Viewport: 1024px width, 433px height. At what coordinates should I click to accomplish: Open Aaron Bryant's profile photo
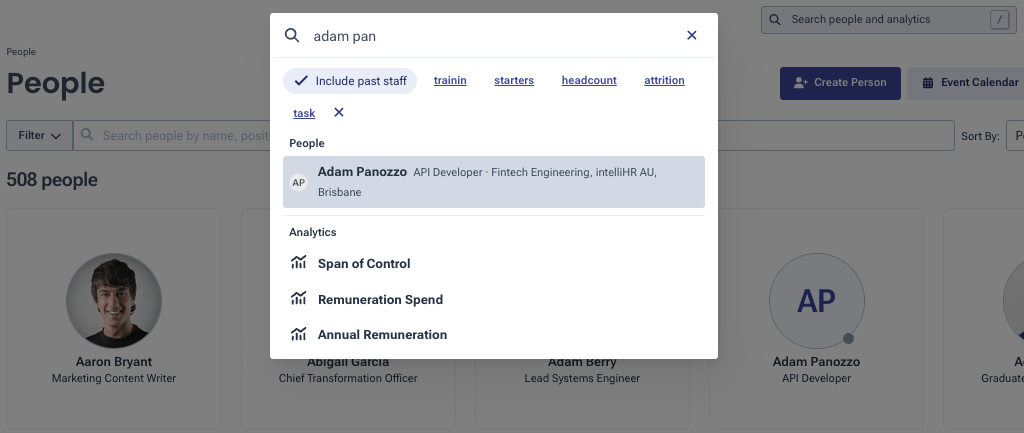coord(114,300)
